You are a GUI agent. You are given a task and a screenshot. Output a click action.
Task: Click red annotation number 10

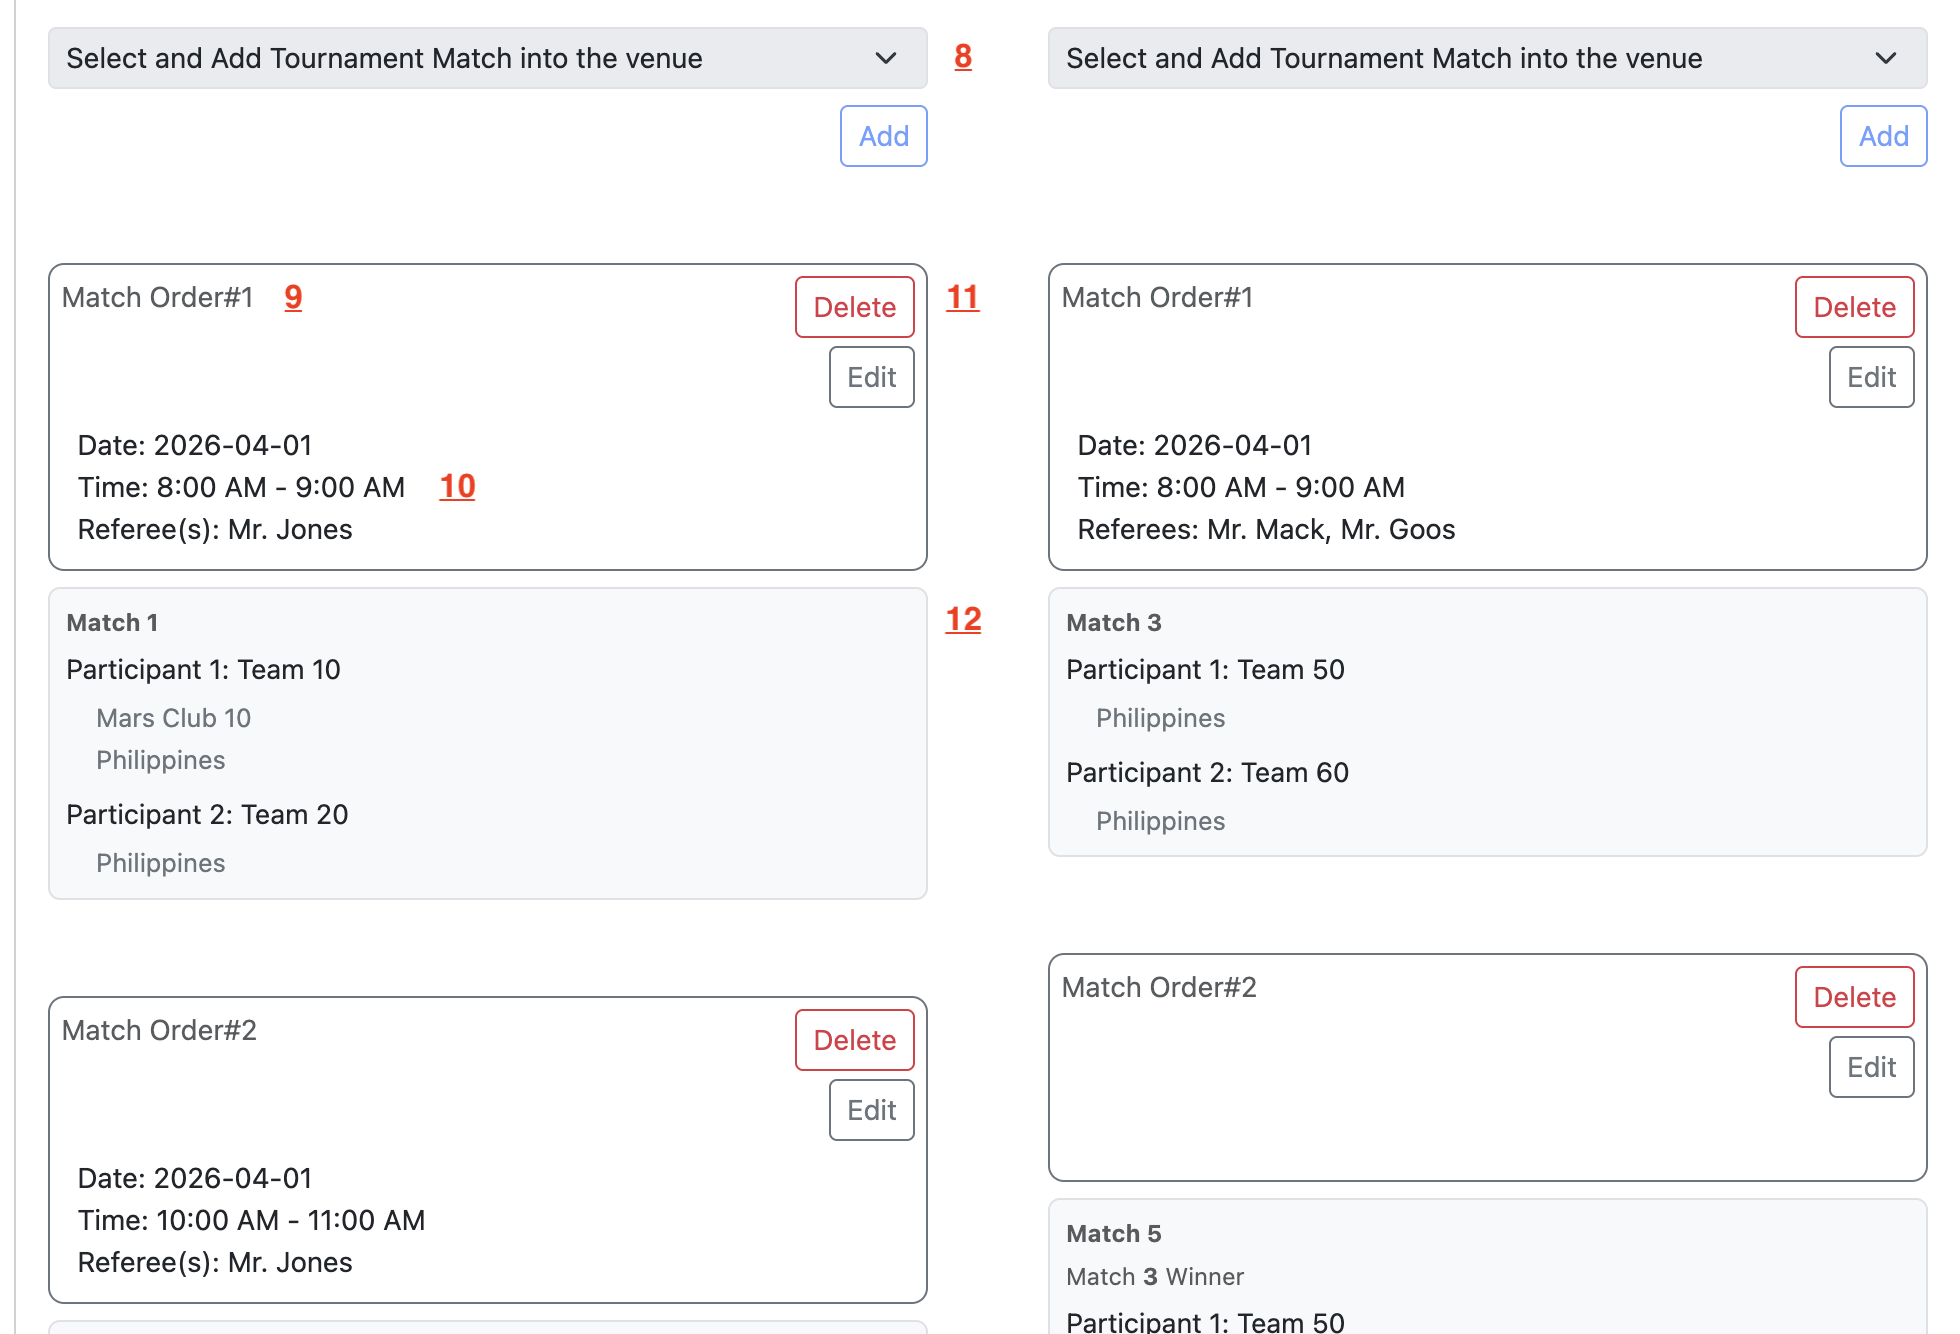point(457,487)
